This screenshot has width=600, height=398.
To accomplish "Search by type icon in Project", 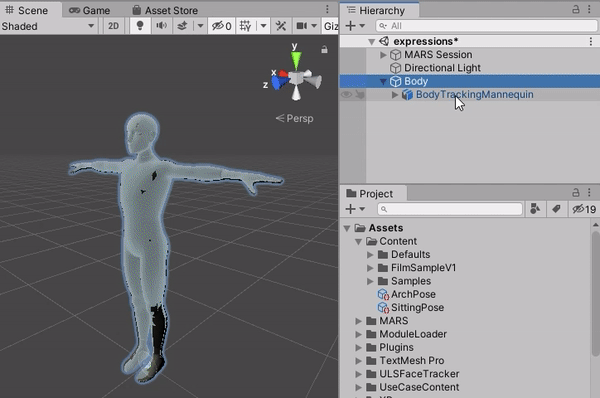I will click(x=535, y=209).
